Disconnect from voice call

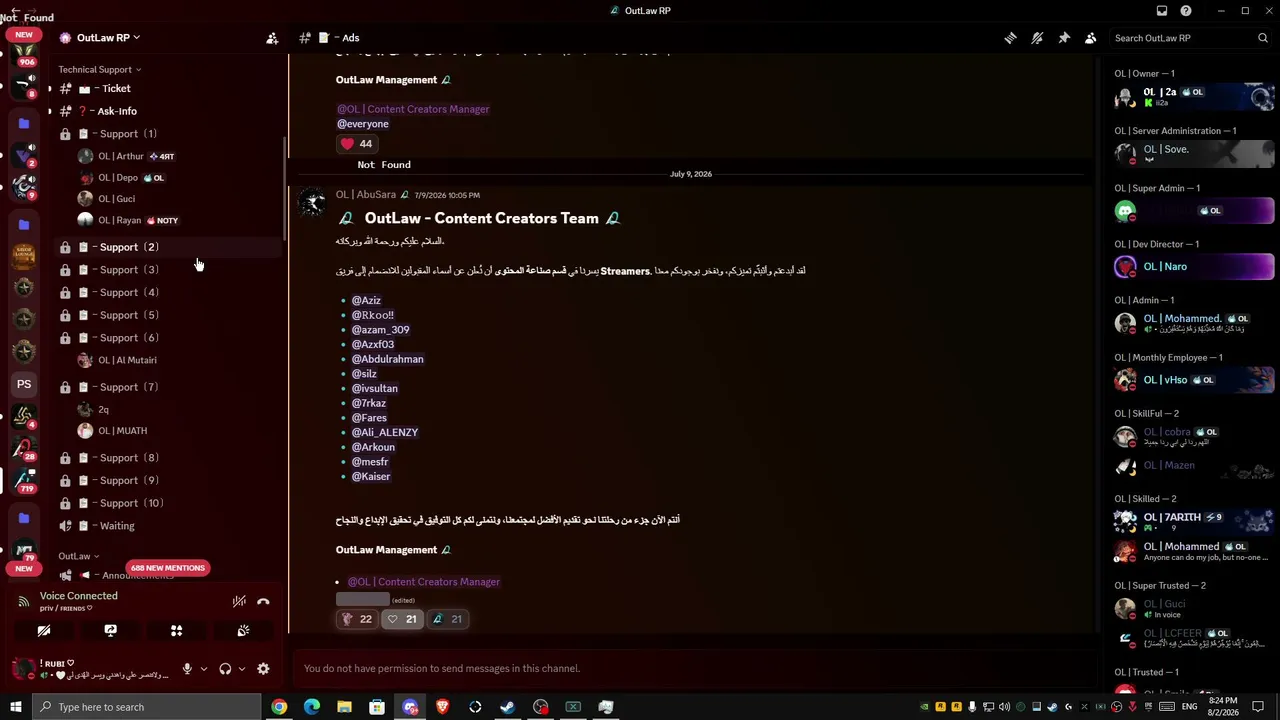point(263,601)
